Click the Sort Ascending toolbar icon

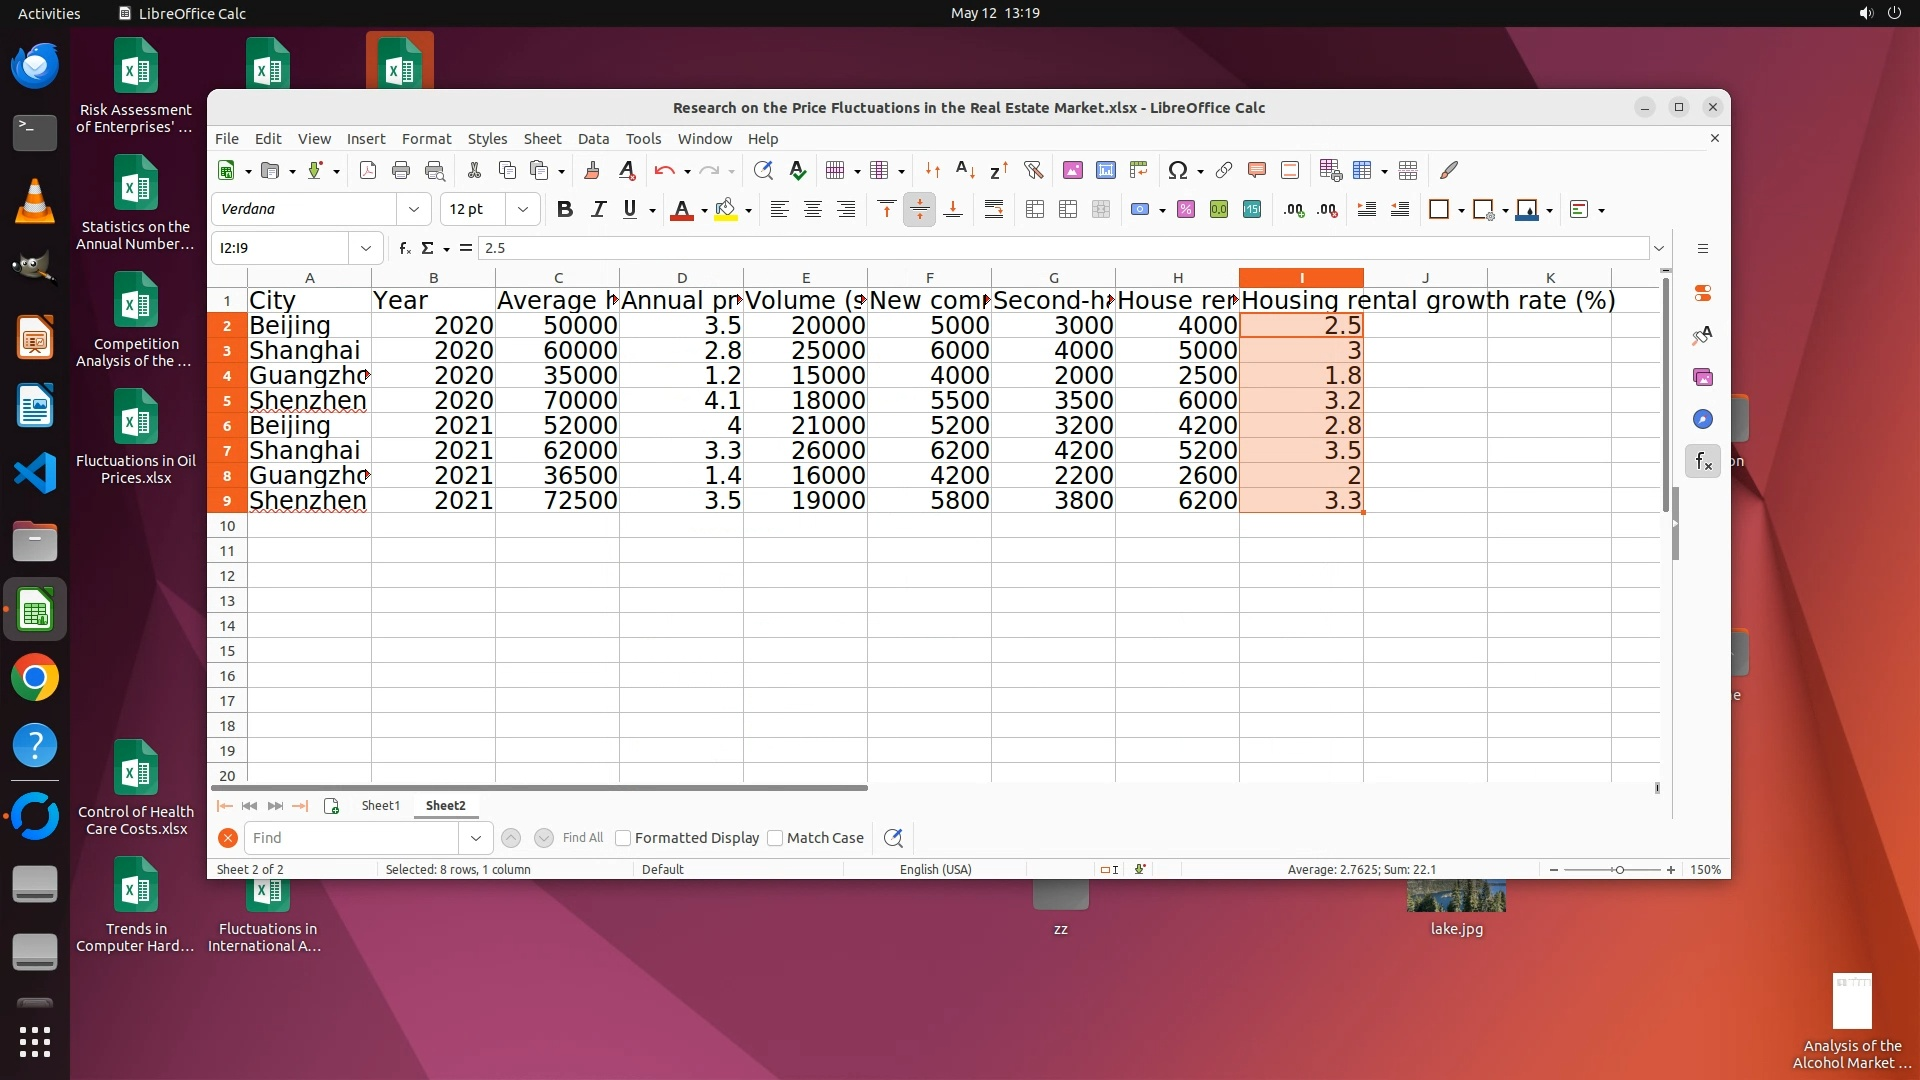[x=965, y=171]
